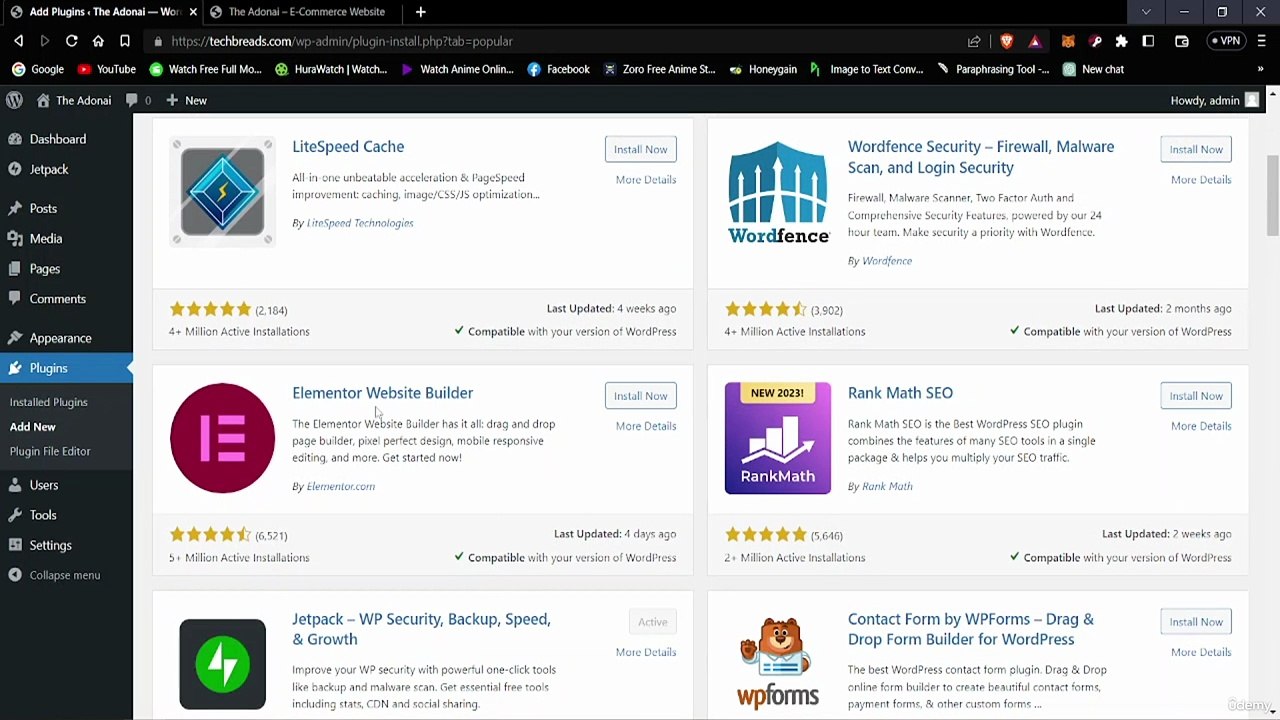The height and width of the screenshot is (720, 1280).
Task: Open the Image to Text Converter bookmark
Action: 866,69
